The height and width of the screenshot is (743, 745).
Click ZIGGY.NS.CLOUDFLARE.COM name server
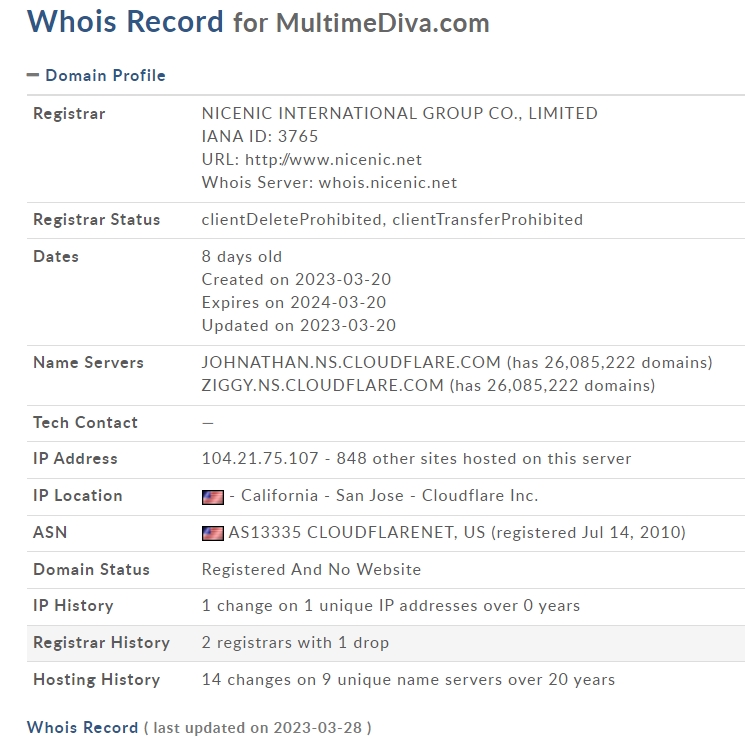point(323,385)
